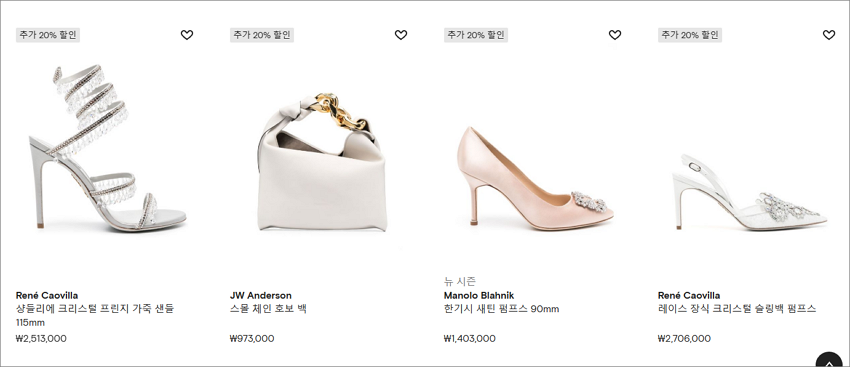View the lace crystal slingback pump image
Image resolution: width=850 pixels, height=367 pixels.
(x=749, y=192)
